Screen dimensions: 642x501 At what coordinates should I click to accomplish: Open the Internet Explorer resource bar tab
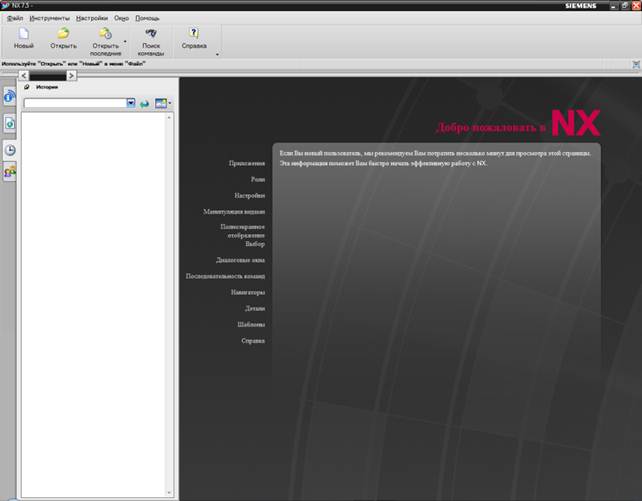coord(9,97)
